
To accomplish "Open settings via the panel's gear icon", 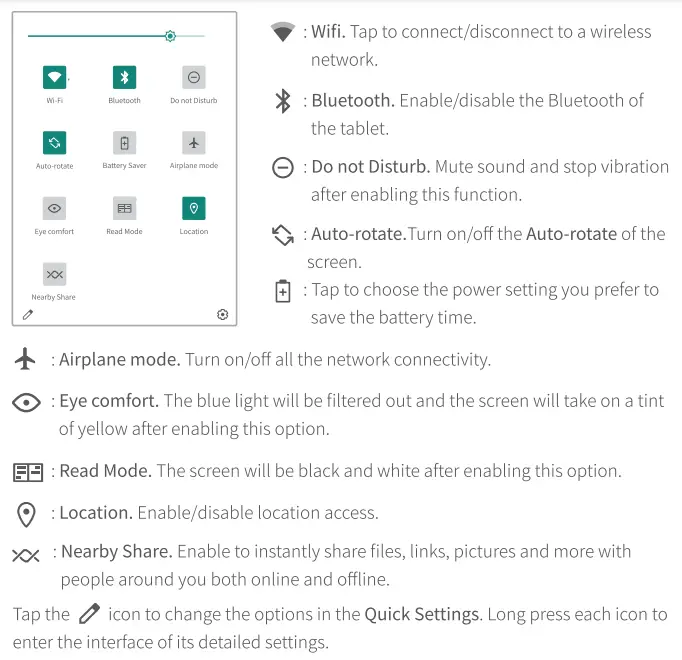I will click(222, 314).
